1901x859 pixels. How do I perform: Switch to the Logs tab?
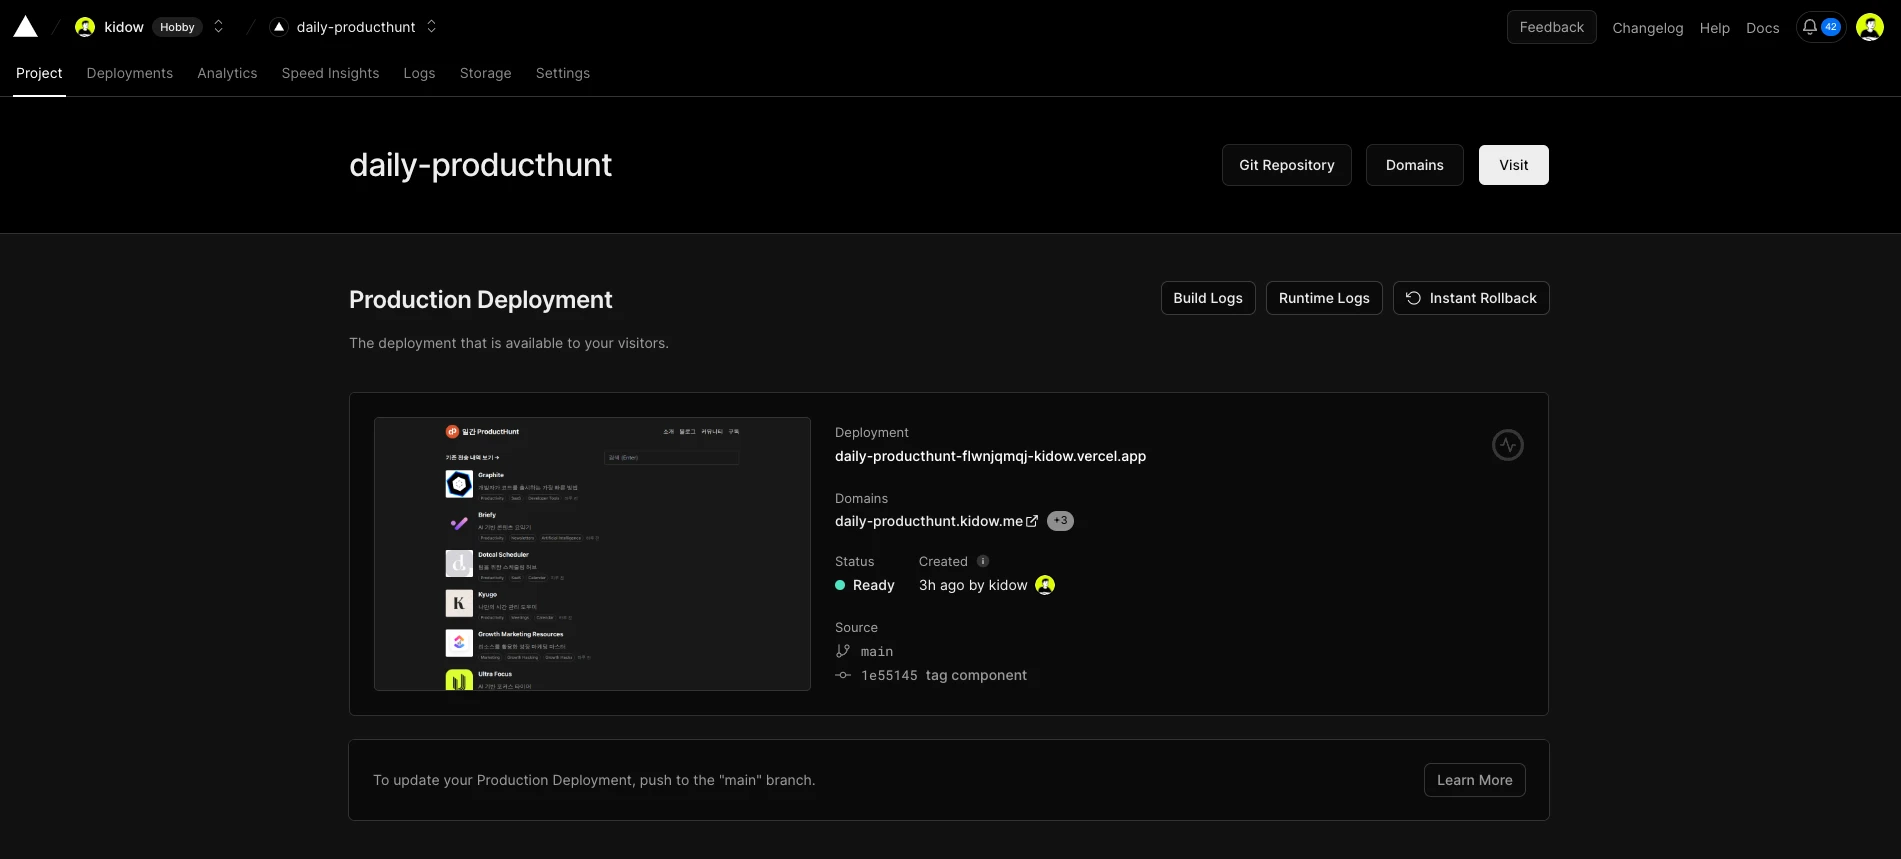[x=419, y=73]
